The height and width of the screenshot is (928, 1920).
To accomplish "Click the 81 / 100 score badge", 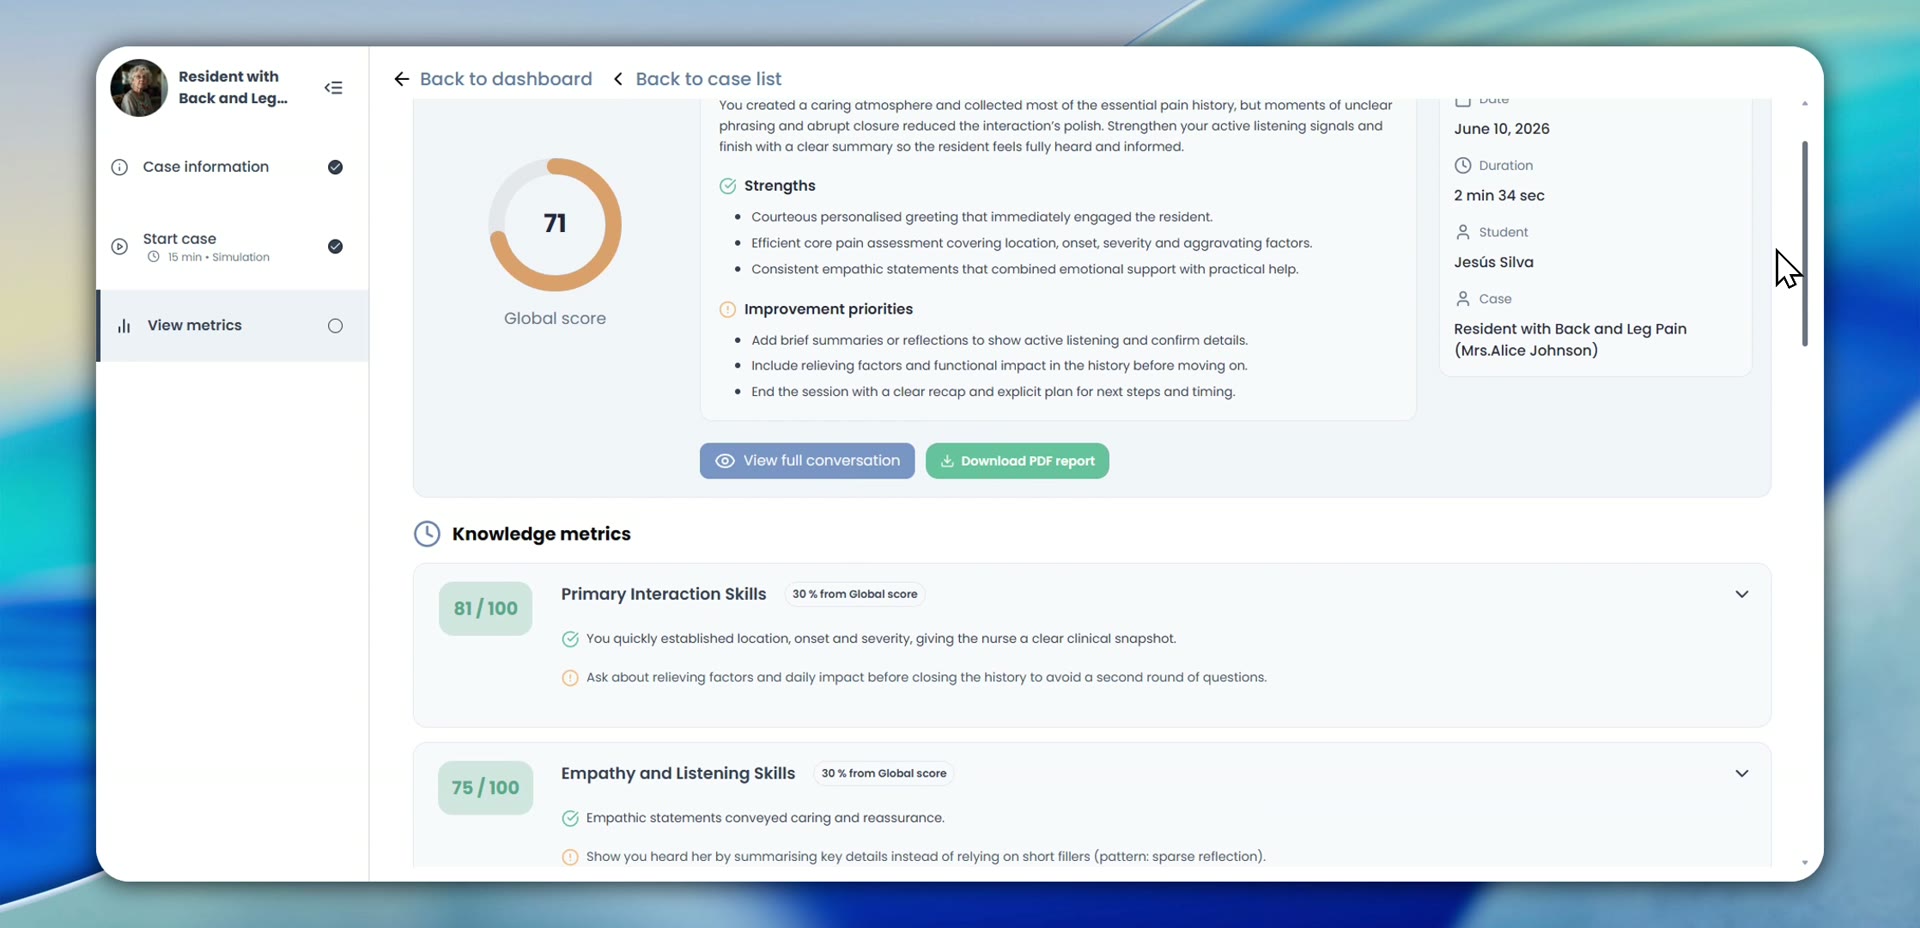I will [485, 608].
